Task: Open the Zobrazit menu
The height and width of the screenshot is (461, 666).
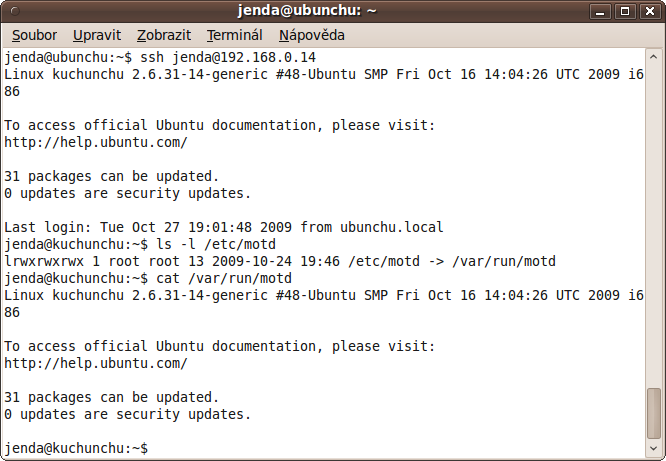Action: 164,35
